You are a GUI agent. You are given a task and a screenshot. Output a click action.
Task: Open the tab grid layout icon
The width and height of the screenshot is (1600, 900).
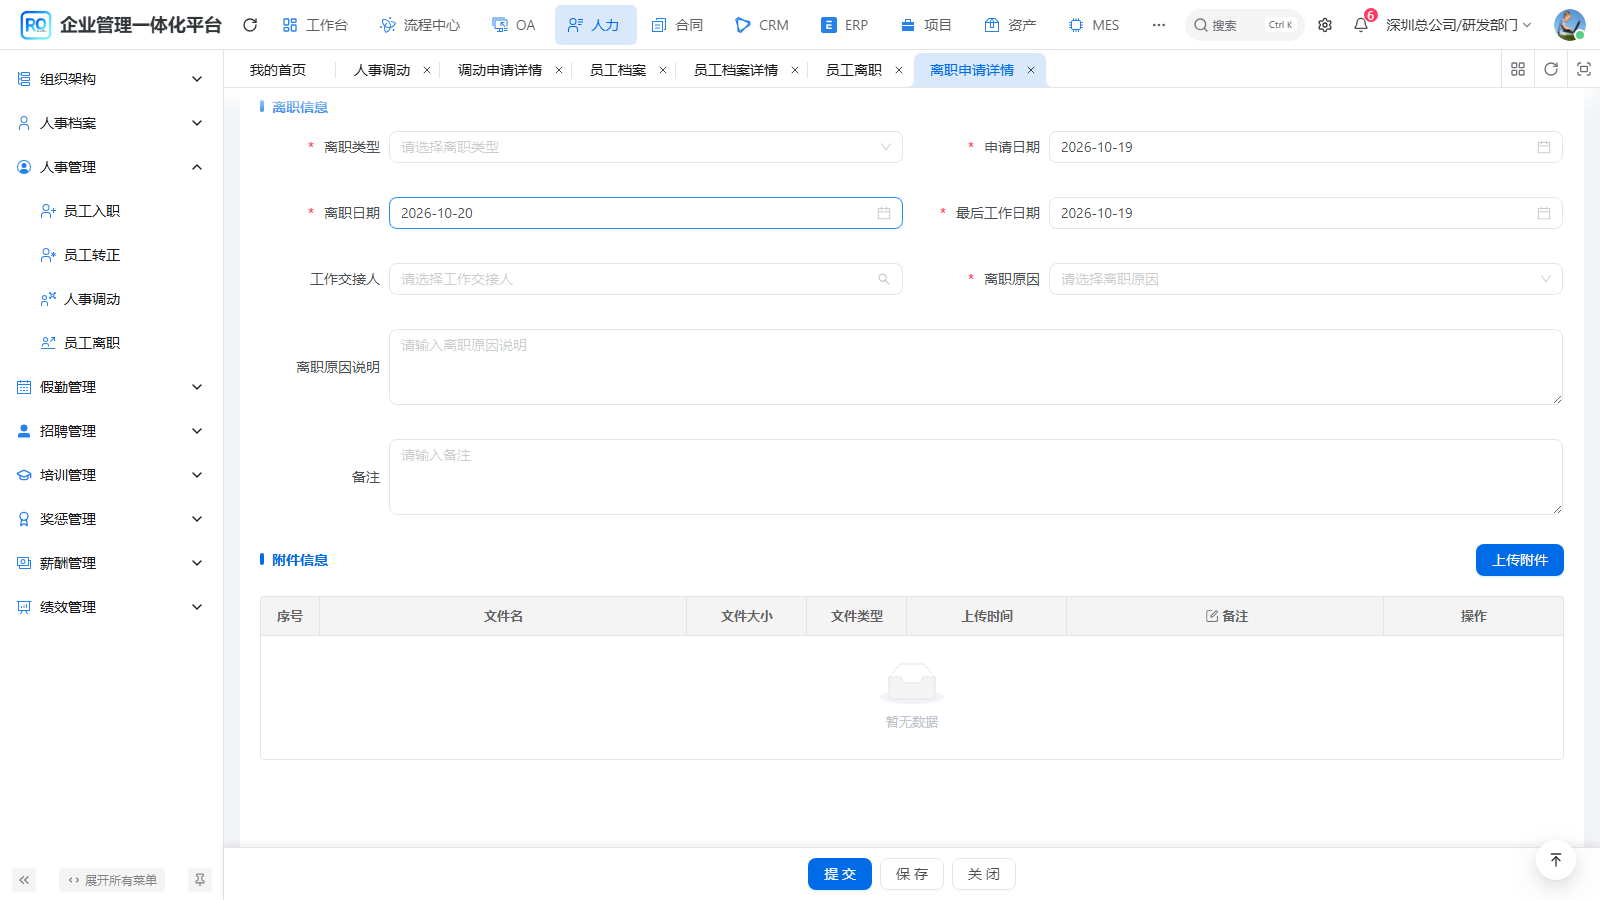pos(1518,69)
